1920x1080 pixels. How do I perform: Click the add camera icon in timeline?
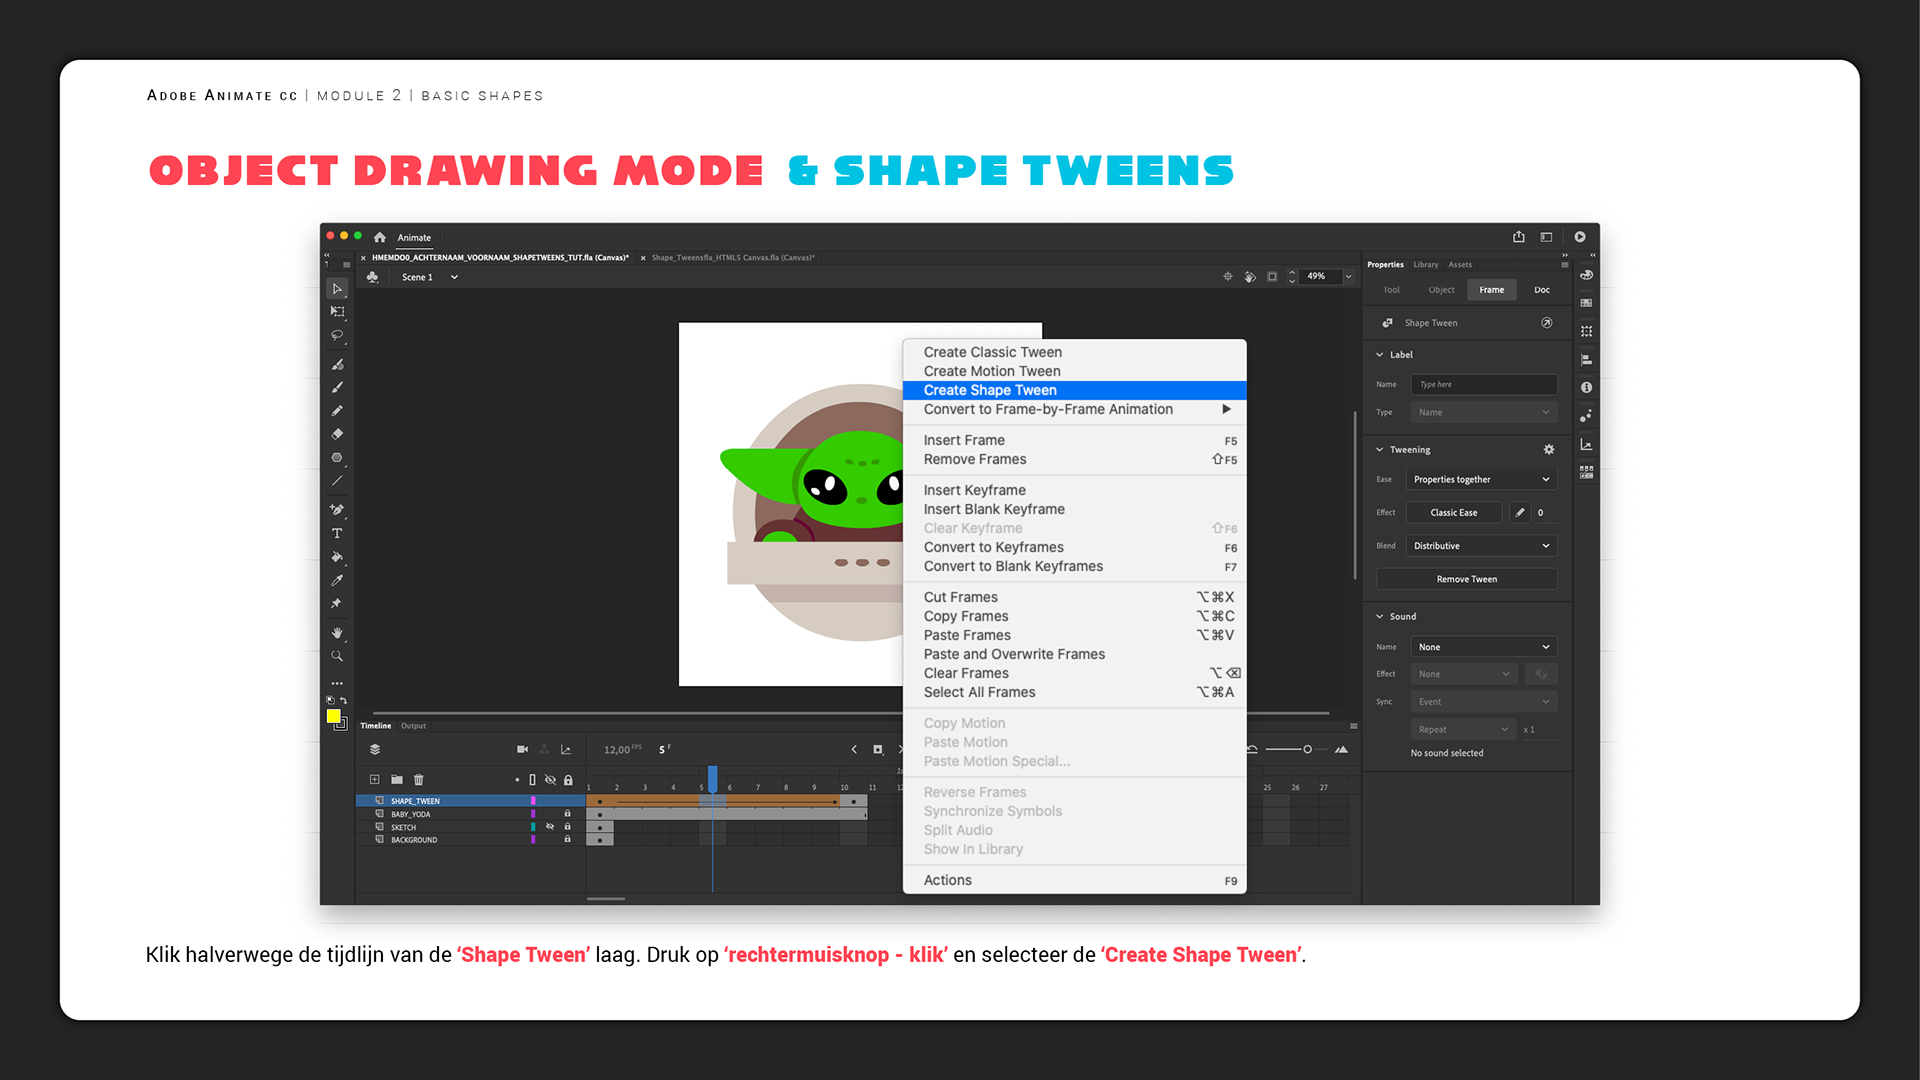522,749
